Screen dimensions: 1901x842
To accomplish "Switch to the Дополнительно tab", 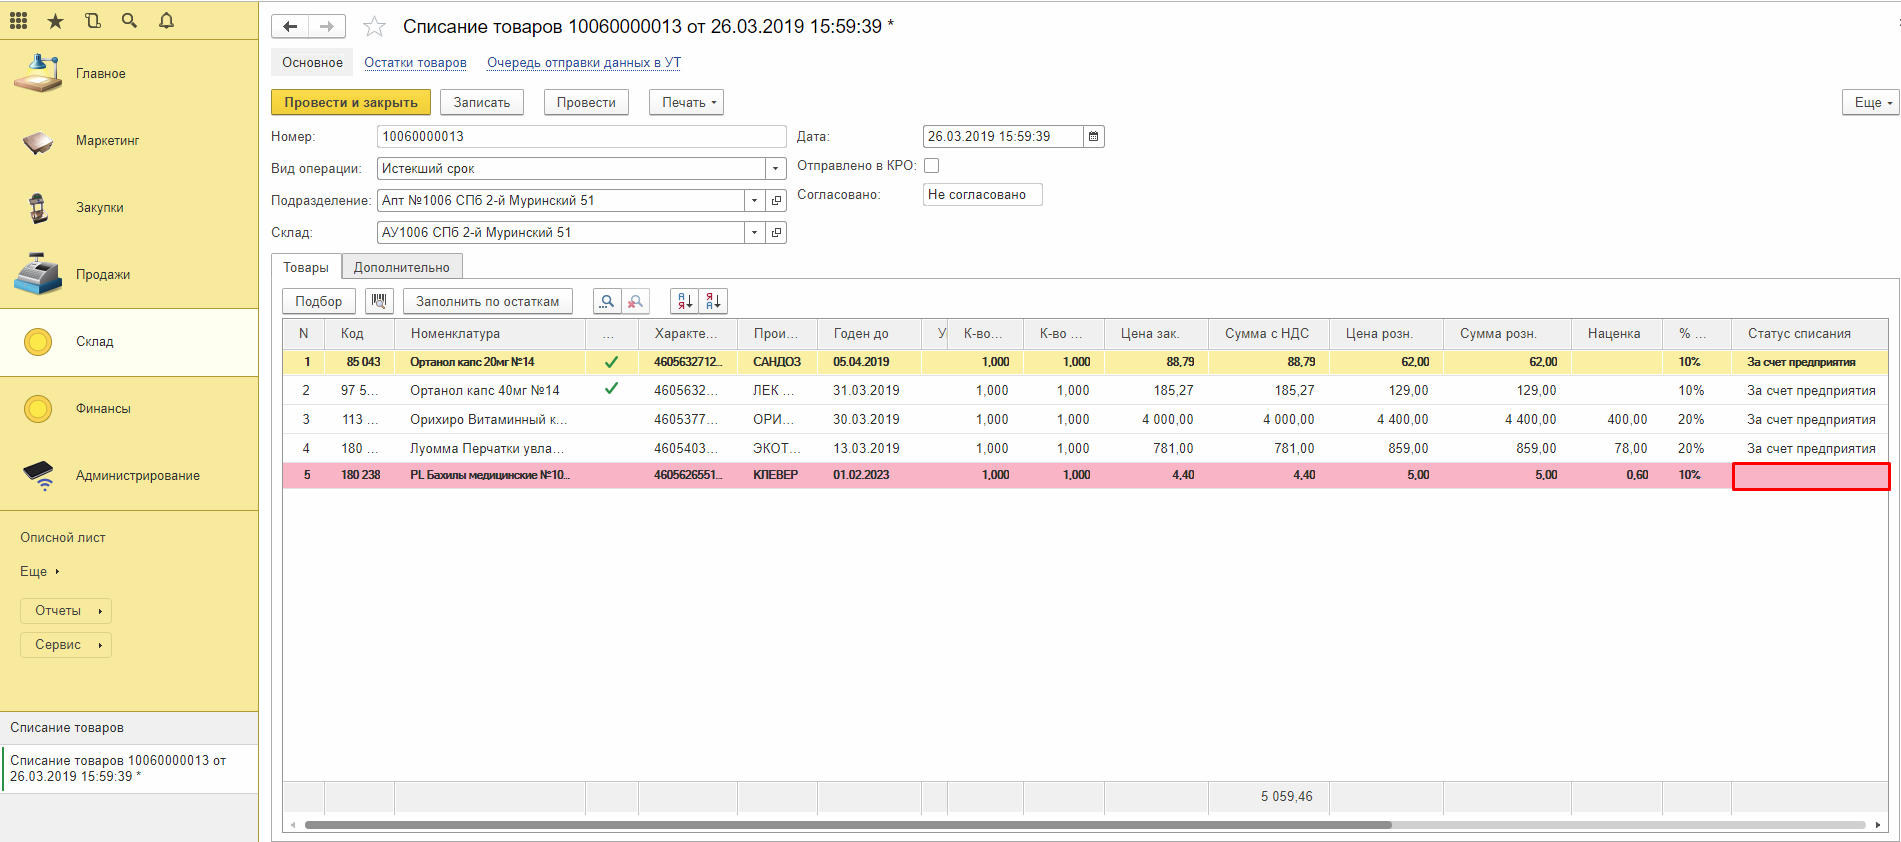I will [x=401, y=267].
